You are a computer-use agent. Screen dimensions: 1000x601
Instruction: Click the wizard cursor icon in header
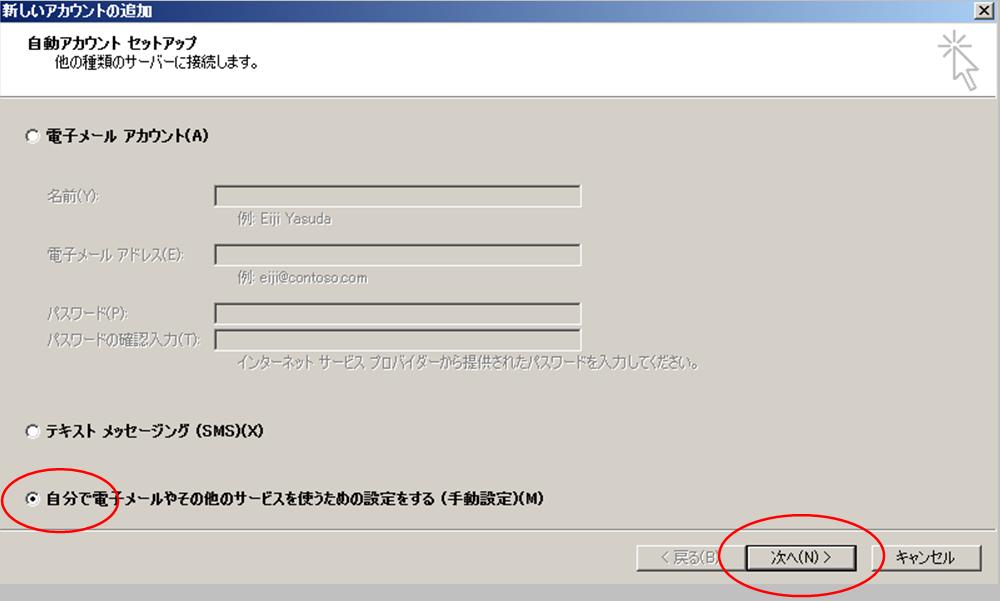pos(958,61)
